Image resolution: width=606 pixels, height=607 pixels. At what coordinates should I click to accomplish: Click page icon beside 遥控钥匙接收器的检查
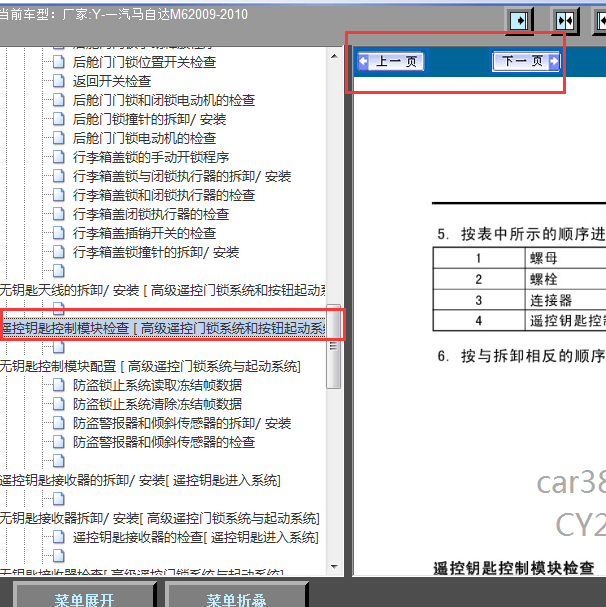(58, 537)
